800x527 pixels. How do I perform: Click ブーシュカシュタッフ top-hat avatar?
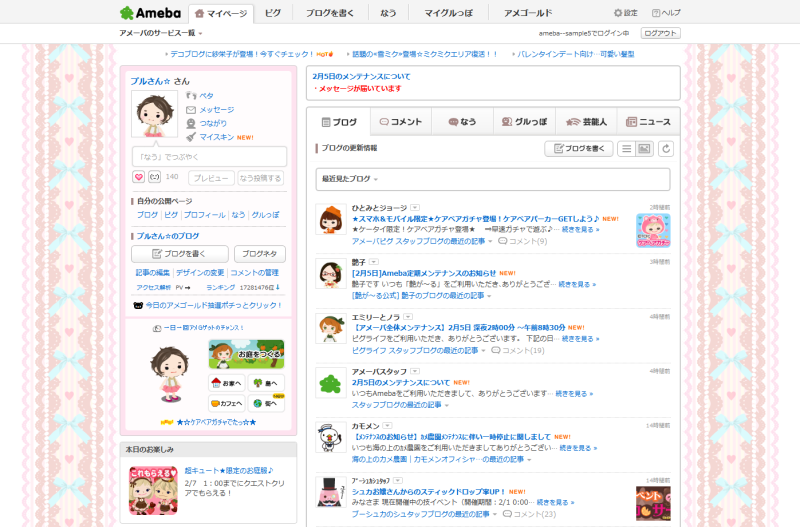click(x=331, y=492)
